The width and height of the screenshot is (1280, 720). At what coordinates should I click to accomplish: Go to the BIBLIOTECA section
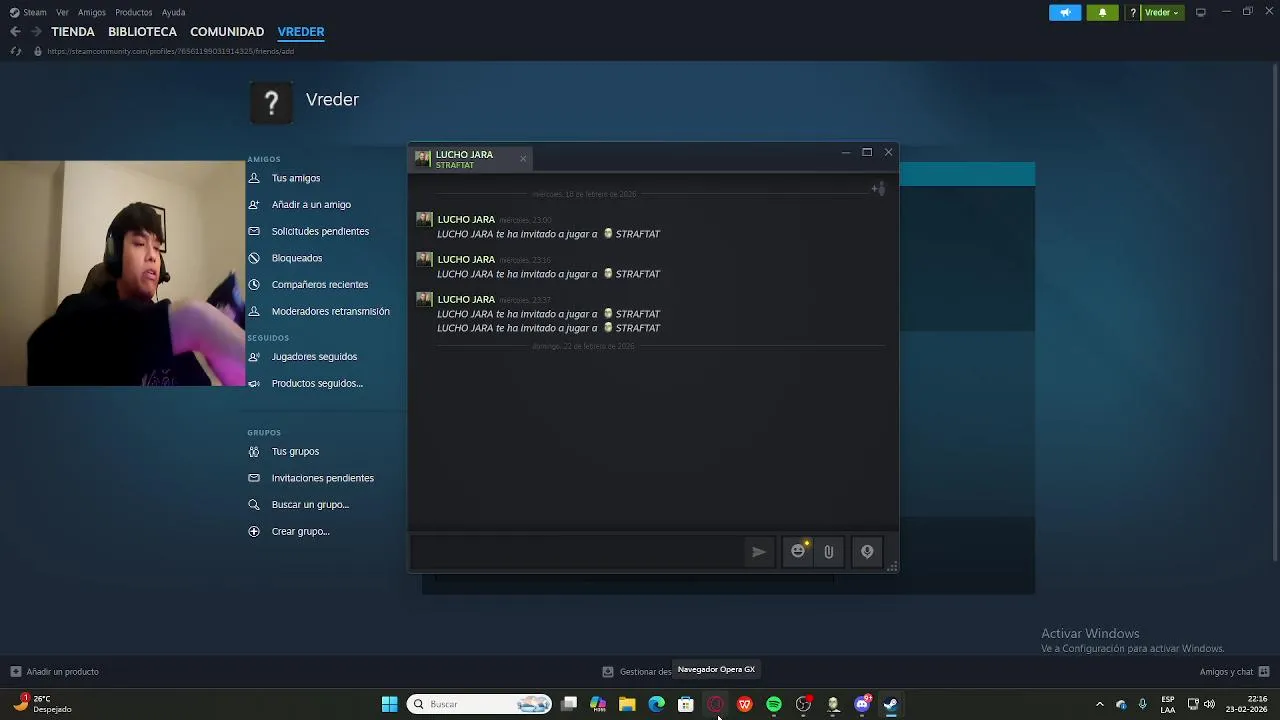click(142, 32)
